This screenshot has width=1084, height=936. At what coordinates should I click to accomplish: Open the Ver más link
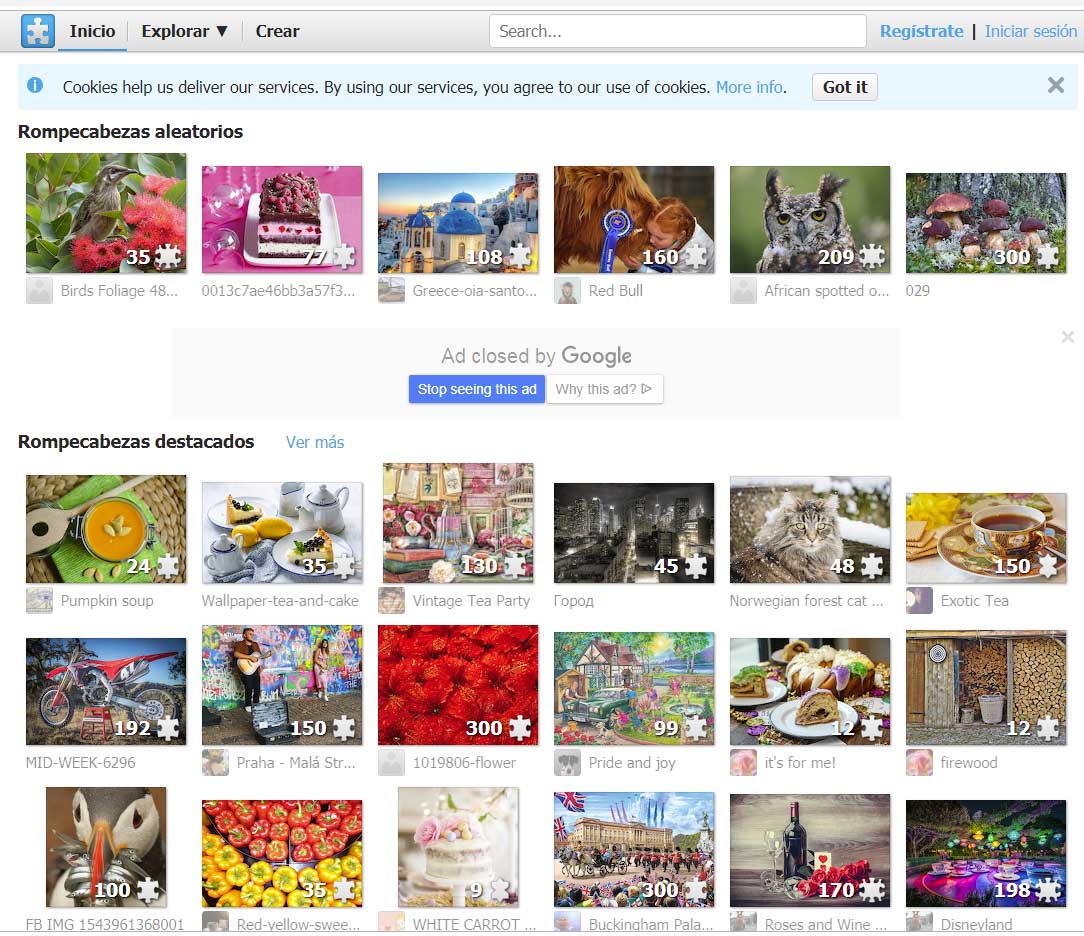(x=314, y=442)
